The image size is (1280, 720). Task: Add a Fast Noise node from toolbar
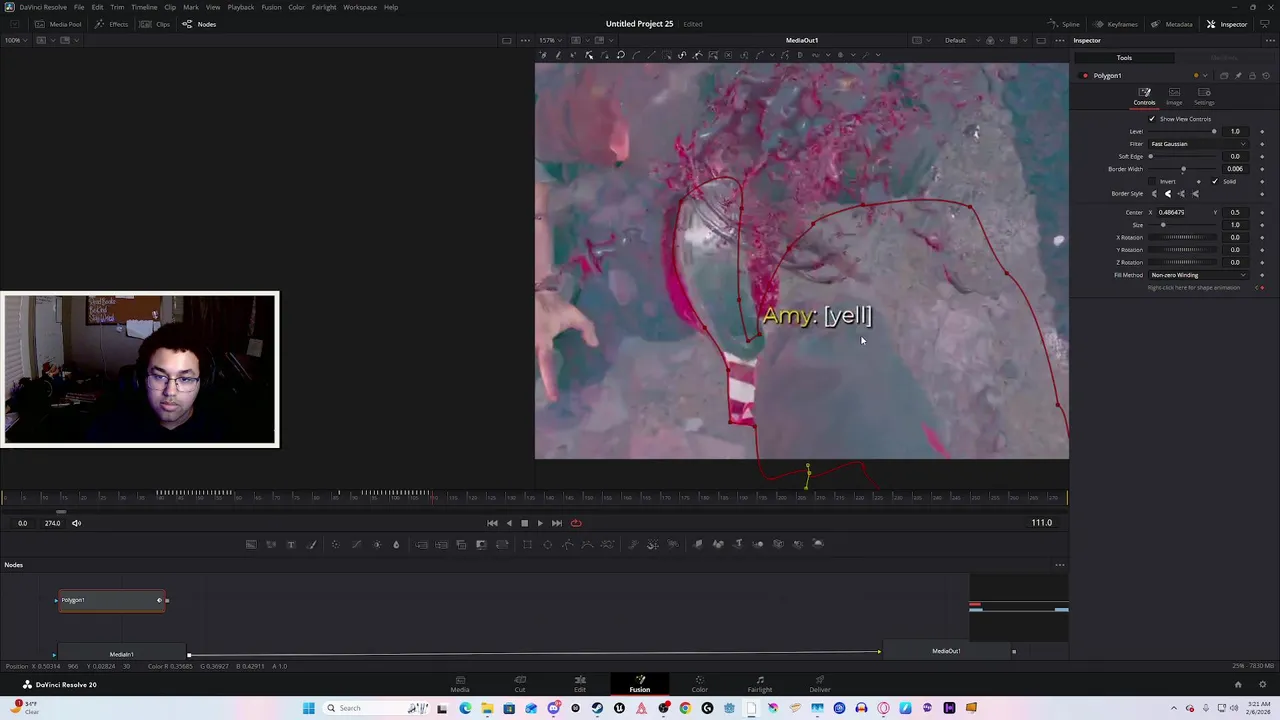point(271,544)
